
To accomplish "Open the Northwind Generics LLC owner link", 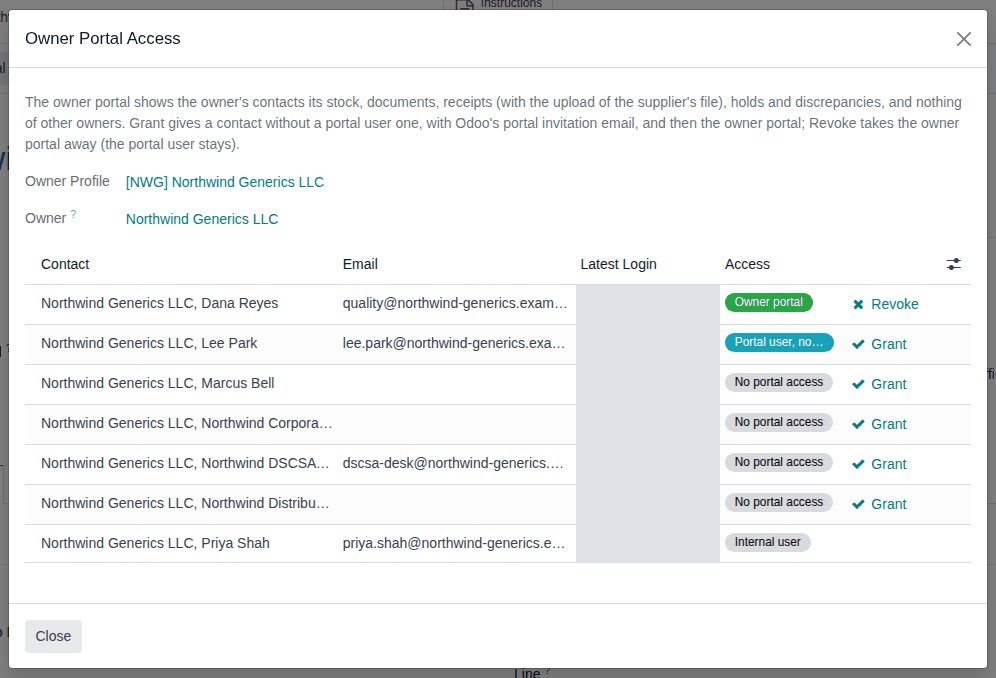I will click(202, 219).
